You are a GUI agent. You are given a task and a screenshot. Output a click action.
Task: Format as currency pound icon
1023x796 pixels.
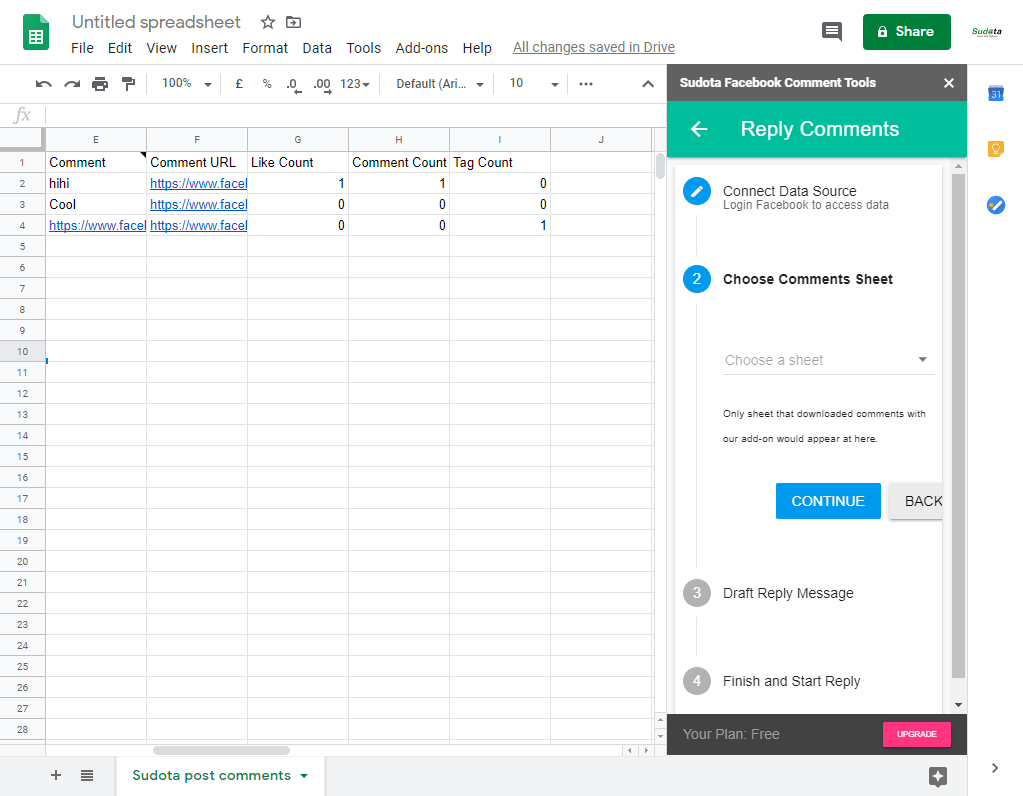coord(239,84)
